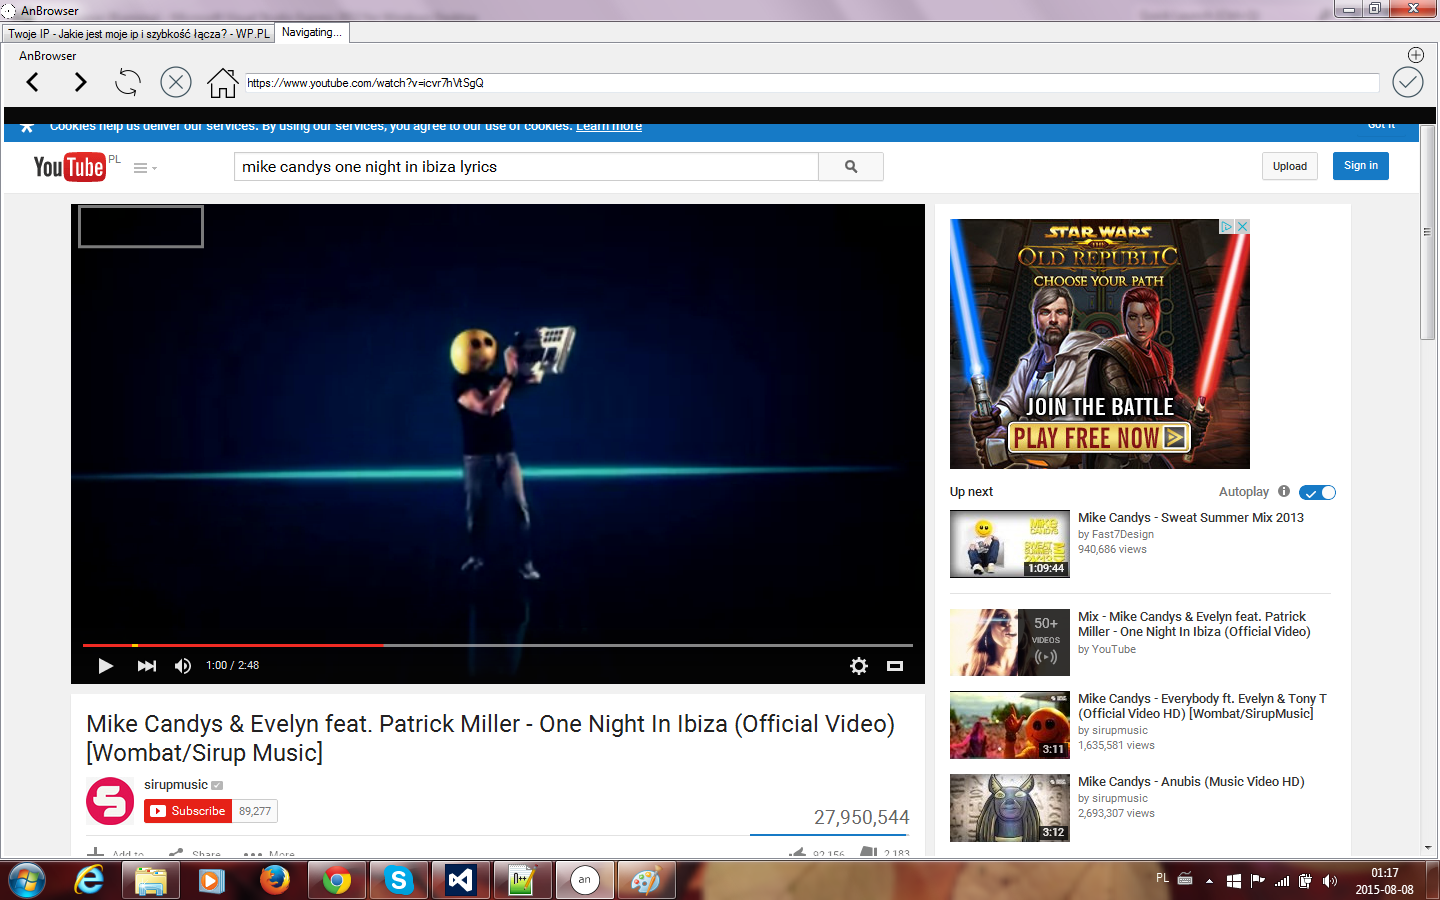1440x900 pixels.
Task: Click the 89,277 subscriber count
Action: point(255,811)
